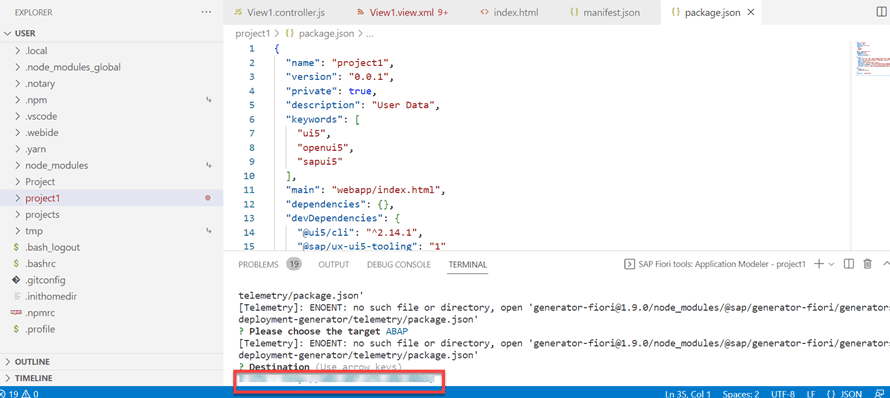
Task: Click the "version": "0.0.1" line
Action: [x=339, y=77]
